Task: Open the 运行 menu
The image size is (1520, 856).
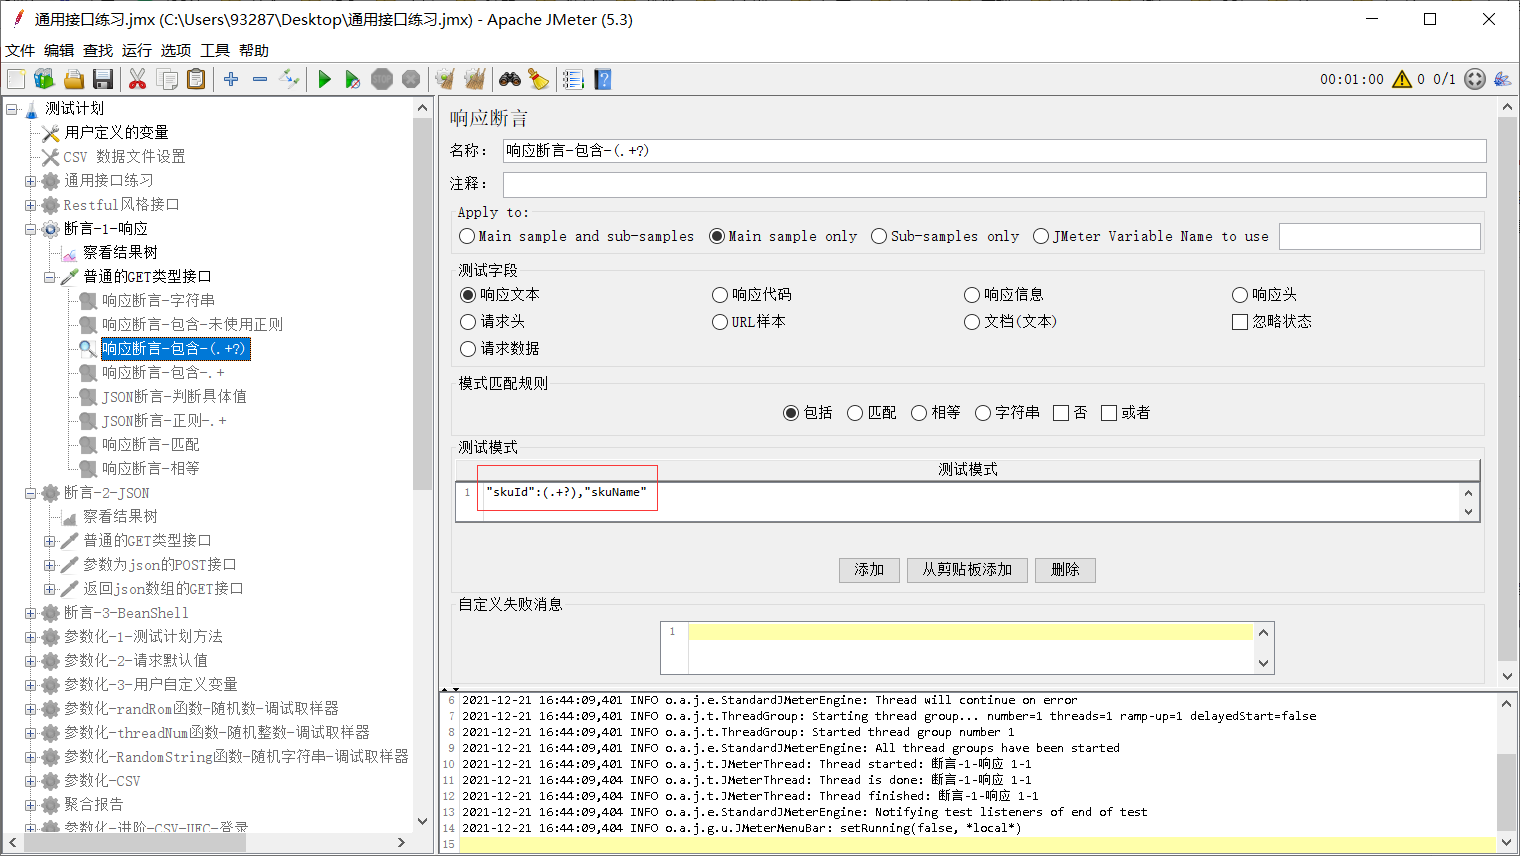Action: [x=137, y=50]
